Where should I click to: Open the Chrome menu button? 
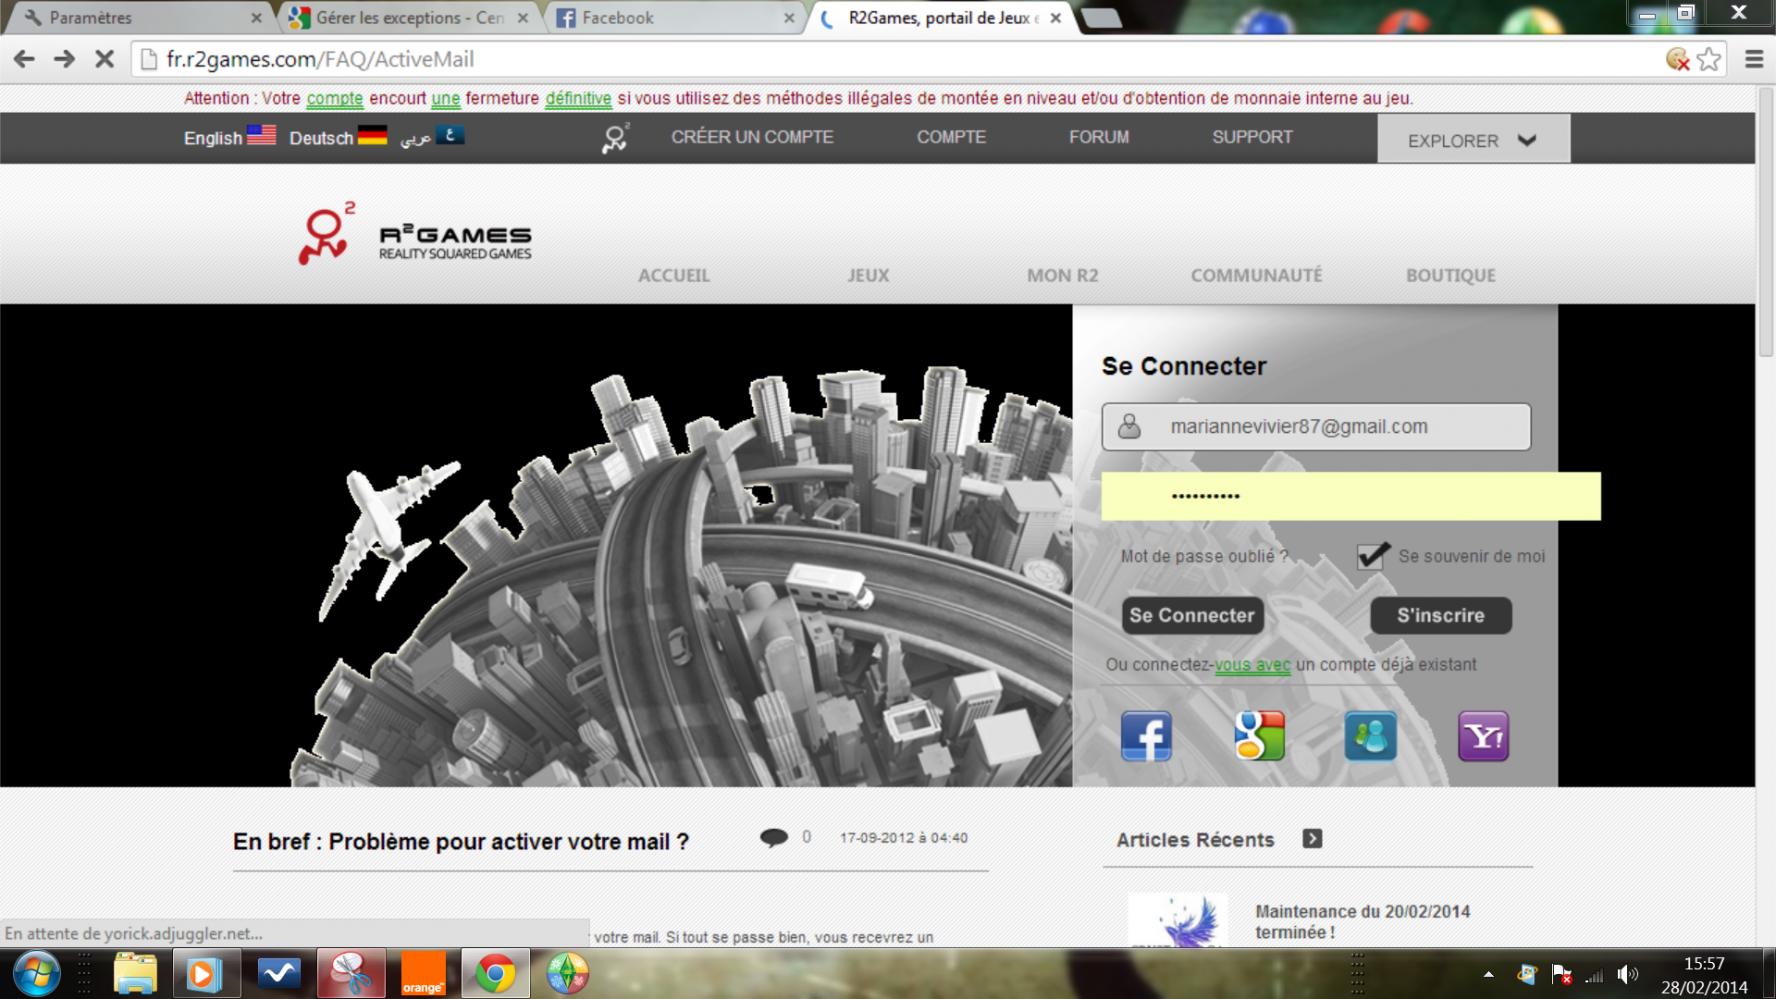1753,60
